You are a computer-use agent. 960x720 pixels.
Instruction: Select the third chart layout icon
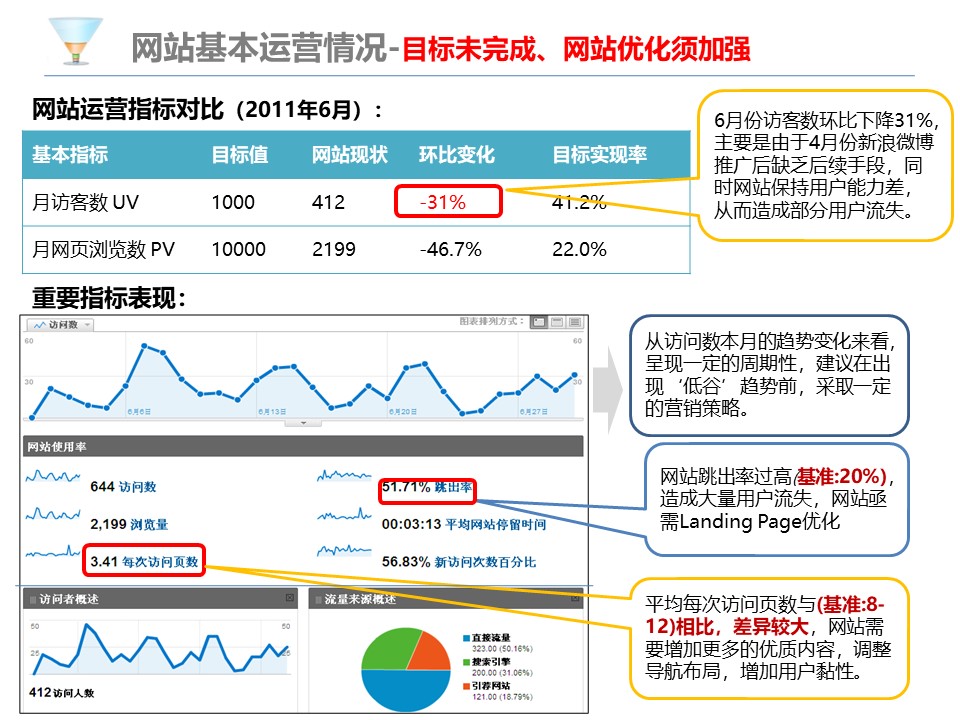(575, 322)
